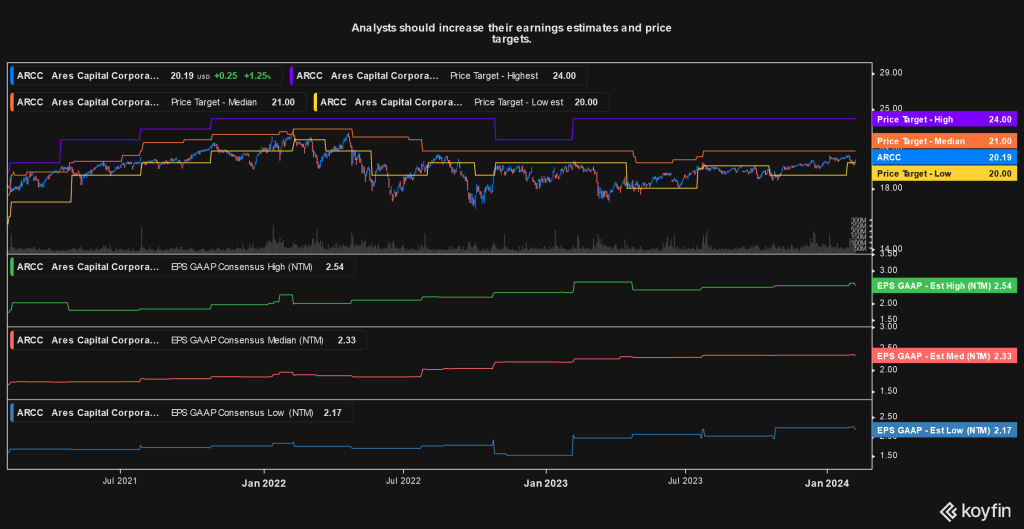Click the Koyfin logo icon
Image resolution: width=1024 pixels, height=529 pixels.
click(x=947, y=512)
